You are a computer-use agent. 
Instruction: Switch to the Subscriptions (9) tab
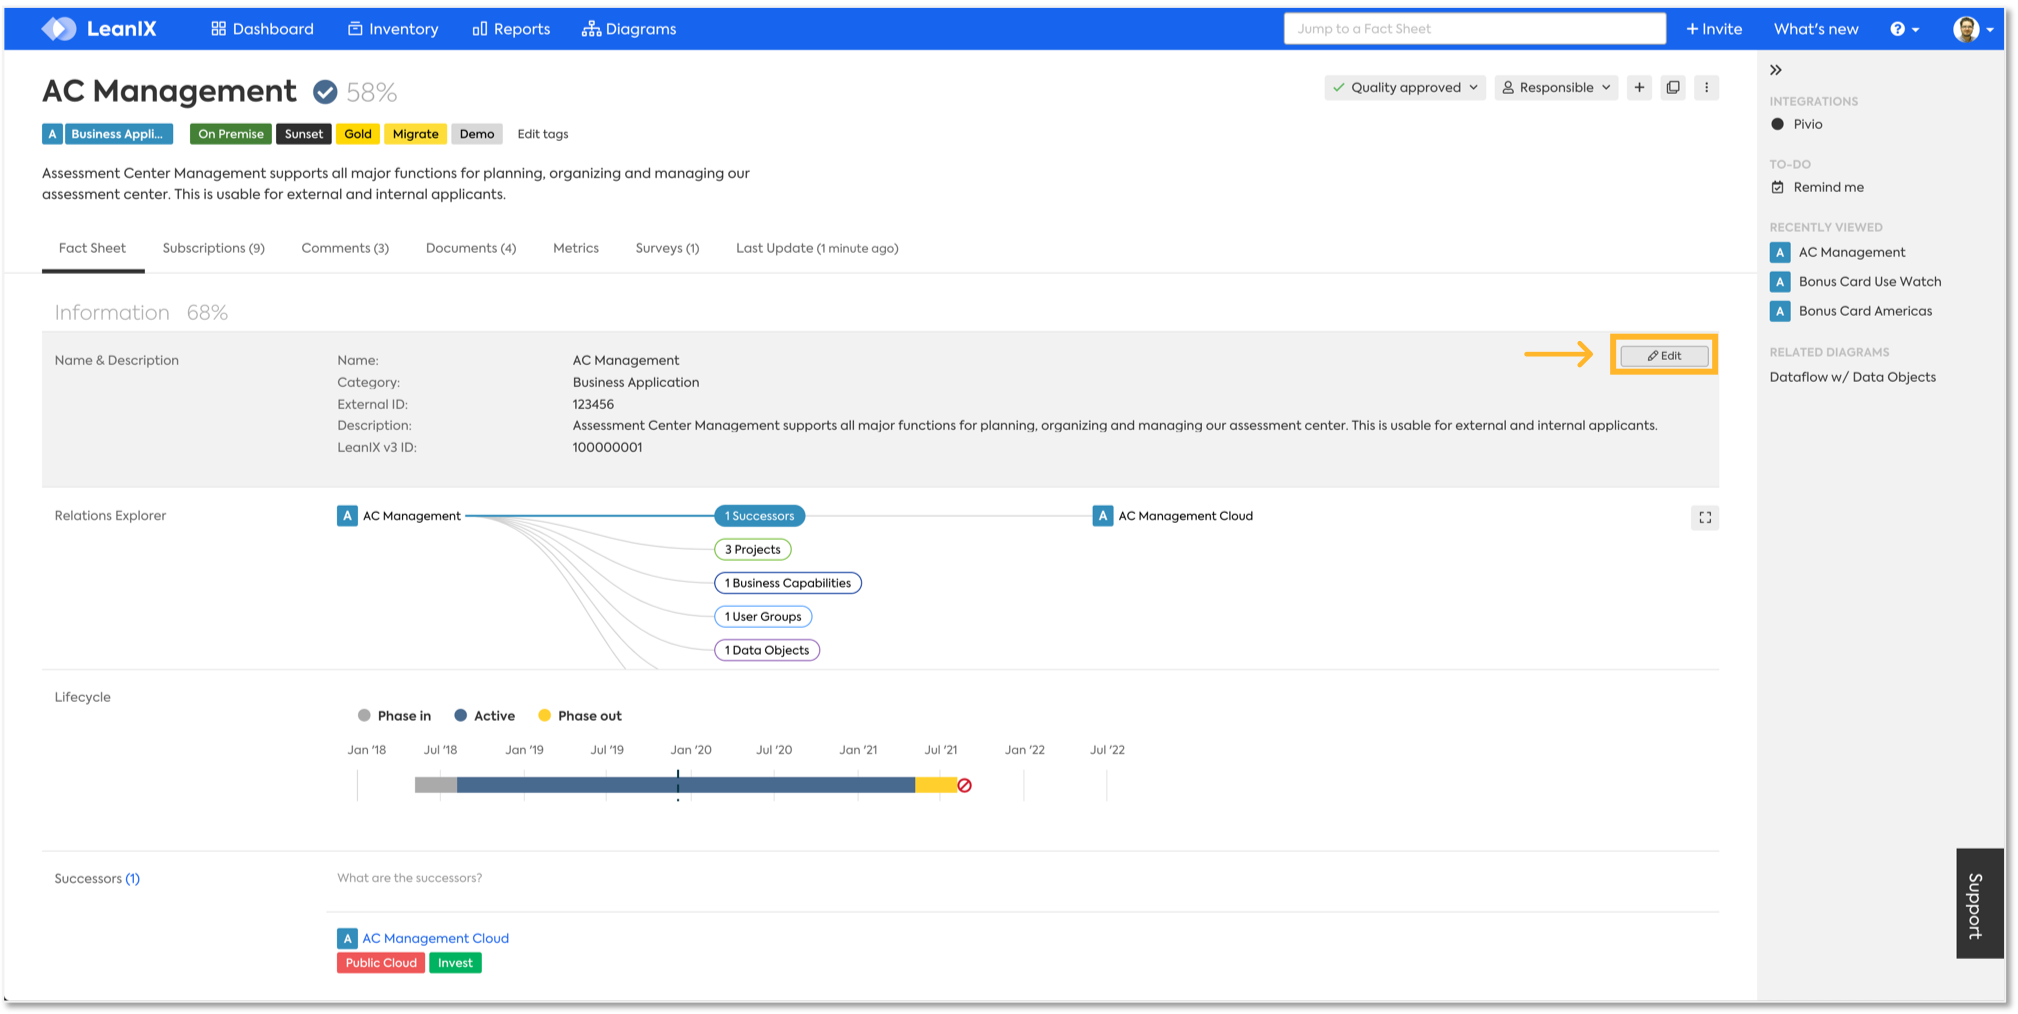pos(214,248)
